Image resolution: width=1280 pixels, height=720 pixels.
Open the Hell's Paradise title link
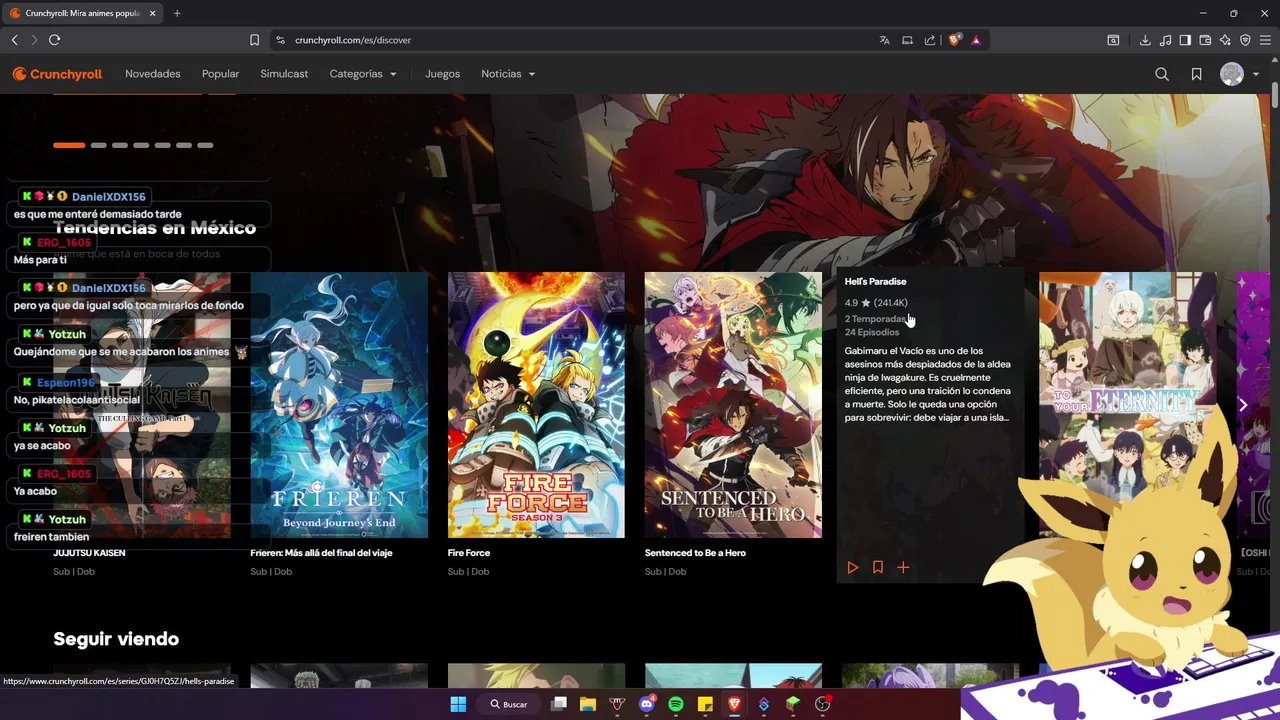[x=875, y=282]
